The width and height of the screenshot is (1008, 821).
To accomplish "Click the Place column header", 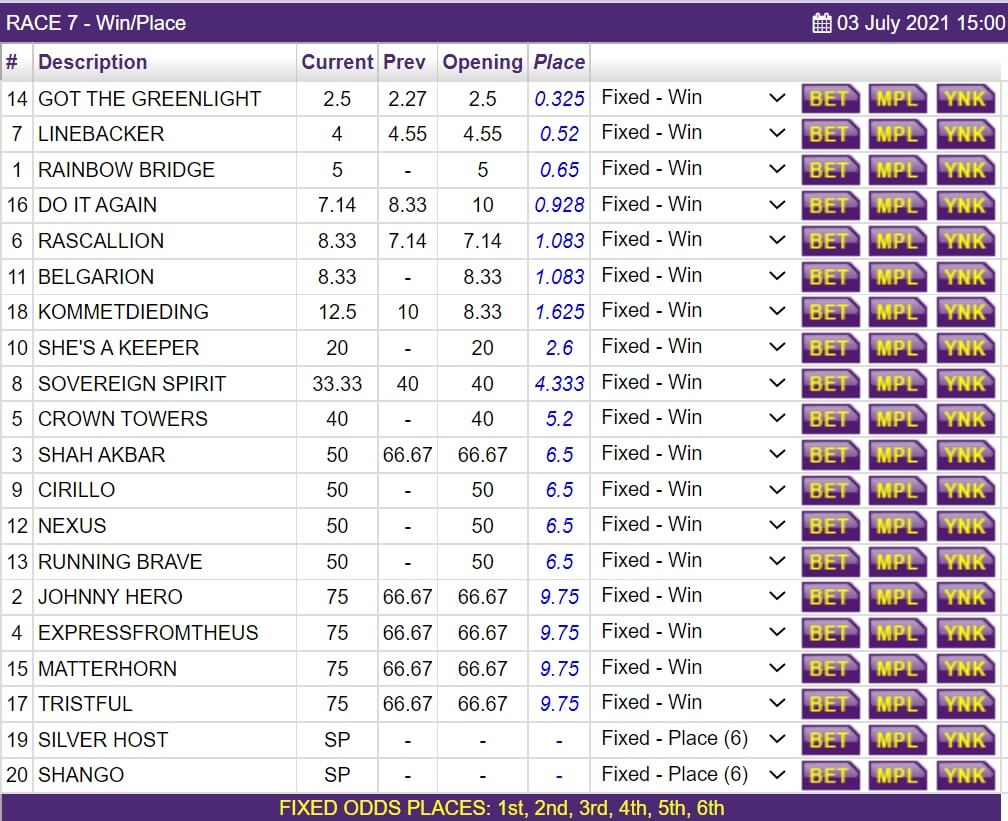I will [x=559, y=62].
